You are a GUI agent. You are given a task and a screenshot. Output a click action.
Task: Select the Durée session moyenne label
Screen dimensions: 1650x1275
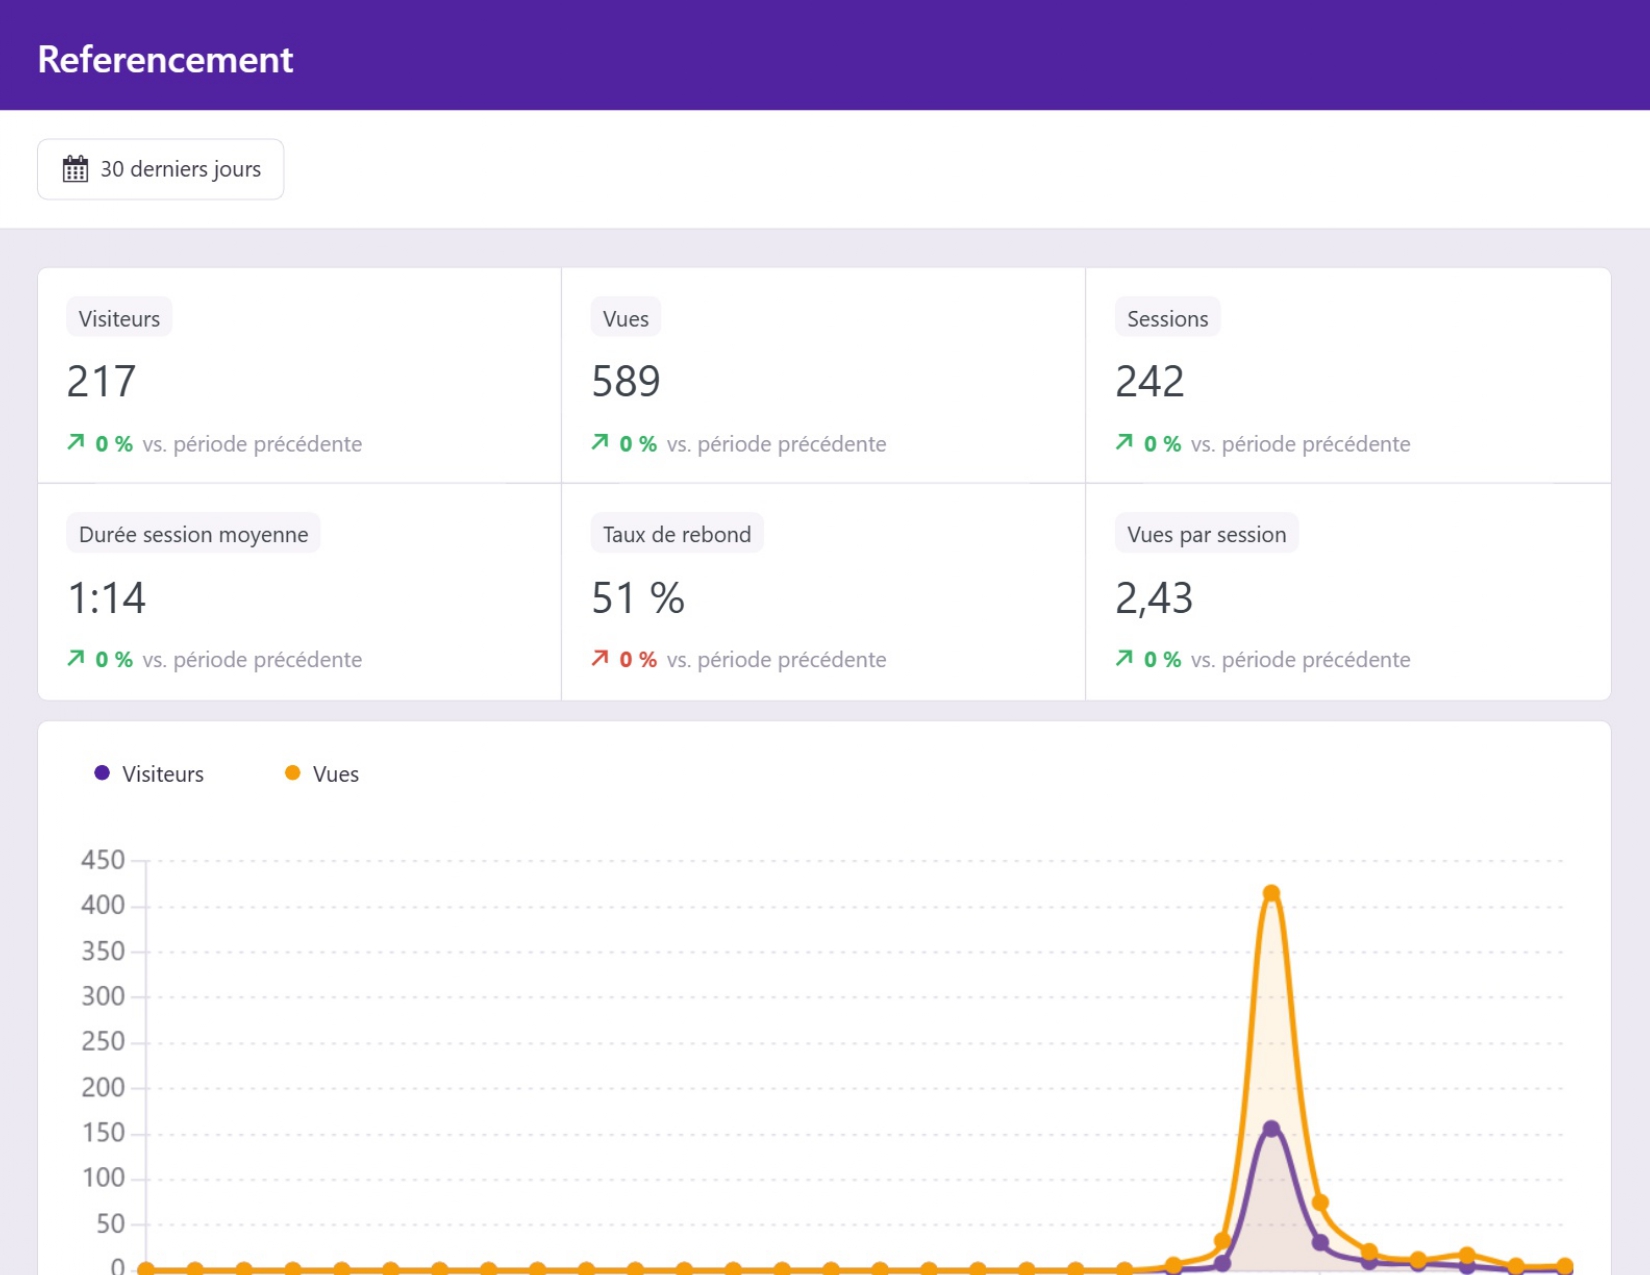pyautogui.click(x=193, y=534)
